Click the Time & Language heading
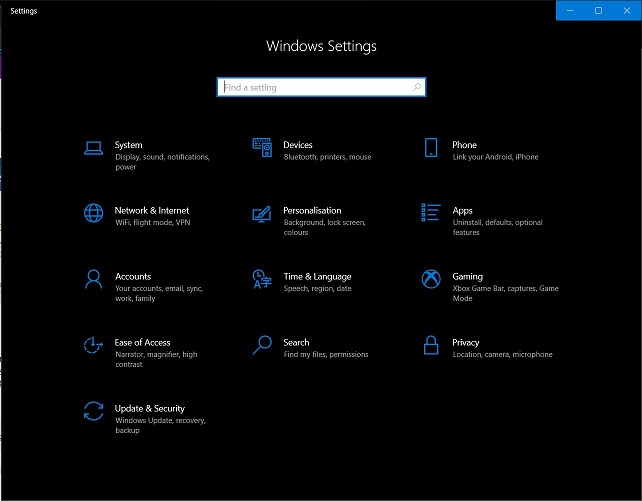This screenshot has width=642, height=501. click(x=317, y=277)
